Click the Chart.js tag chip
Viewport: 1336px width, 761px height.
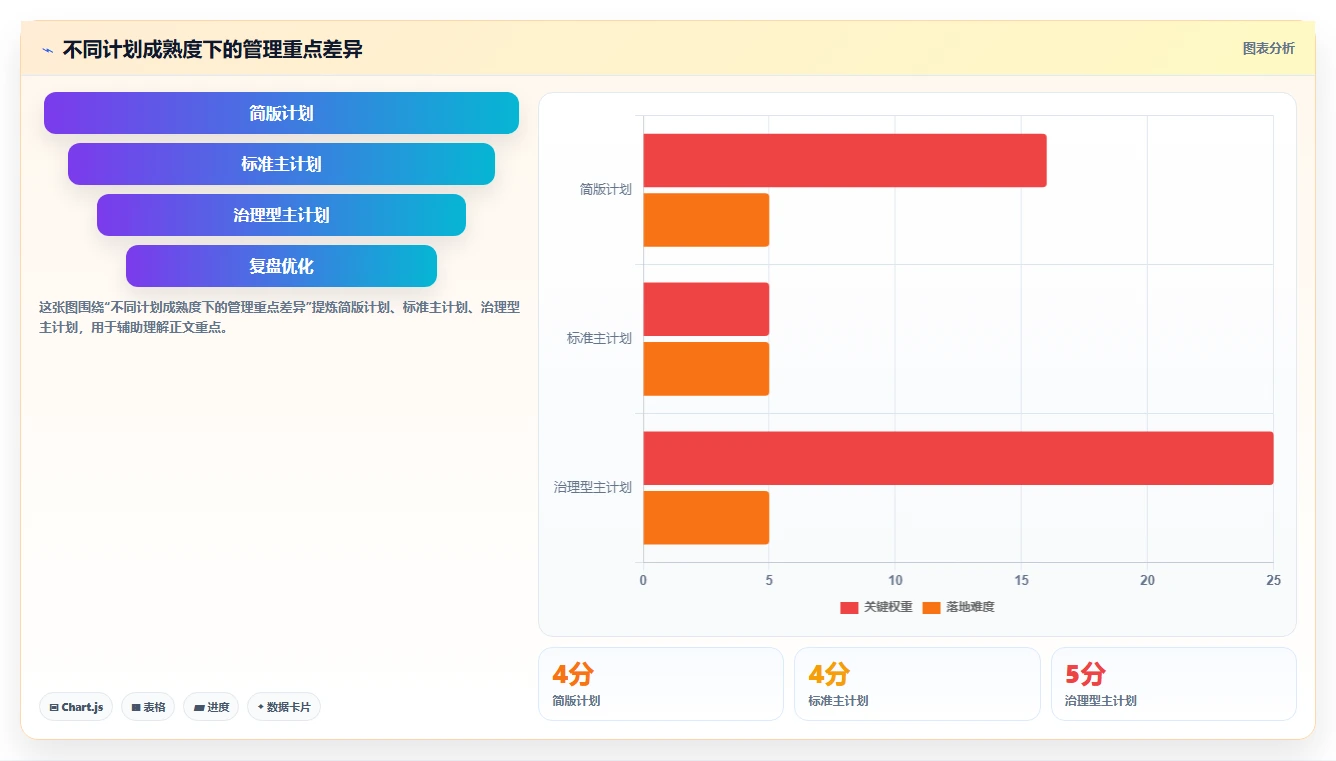point(76,707)
